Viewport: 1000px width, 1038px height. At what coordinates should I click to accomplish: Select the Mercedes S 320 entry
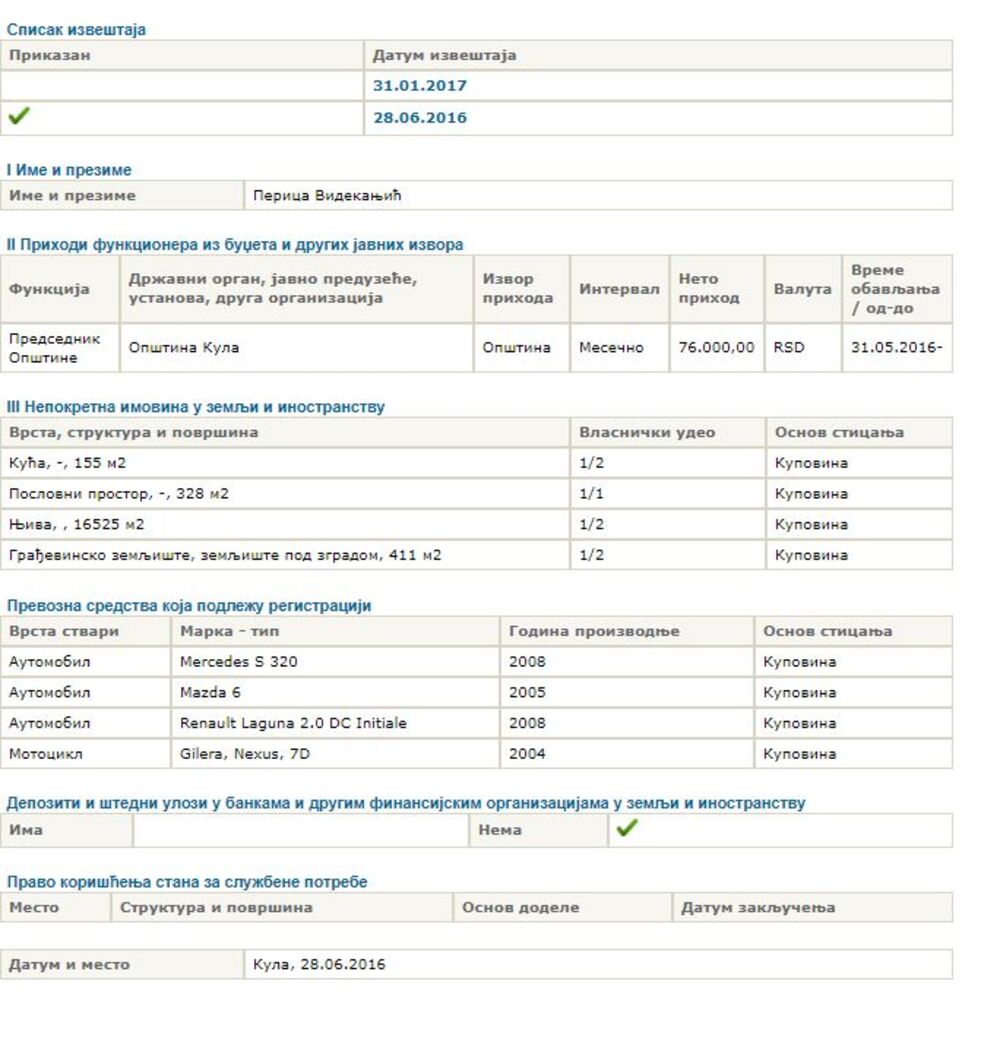tap(238, 662)
